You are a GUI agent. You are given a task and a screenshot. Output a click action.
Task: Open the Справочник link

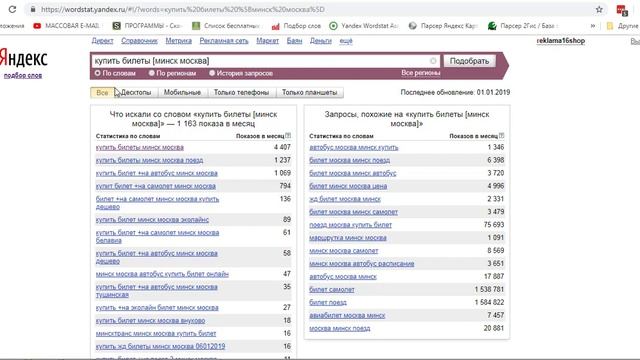pos(139,41)
